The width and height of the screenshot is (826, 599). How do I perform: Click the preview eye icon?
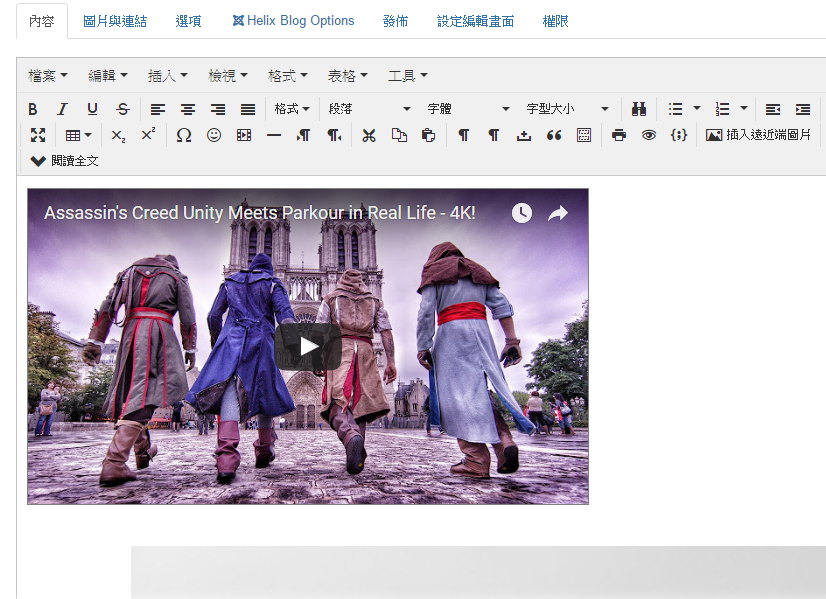pos(648,135)
